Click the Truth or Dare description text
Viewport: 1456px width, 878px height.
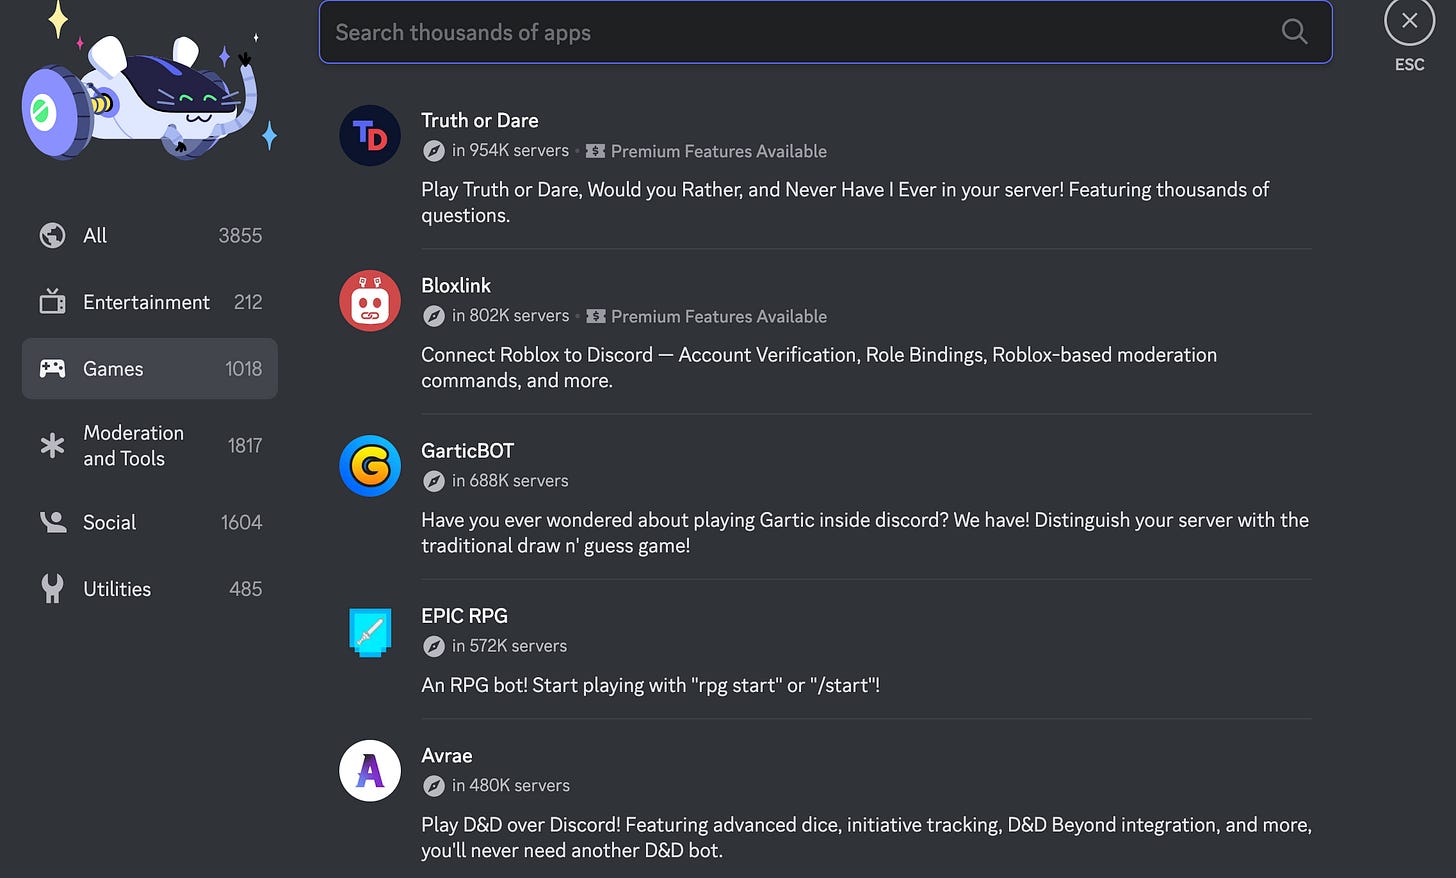[x=845, y=202]
